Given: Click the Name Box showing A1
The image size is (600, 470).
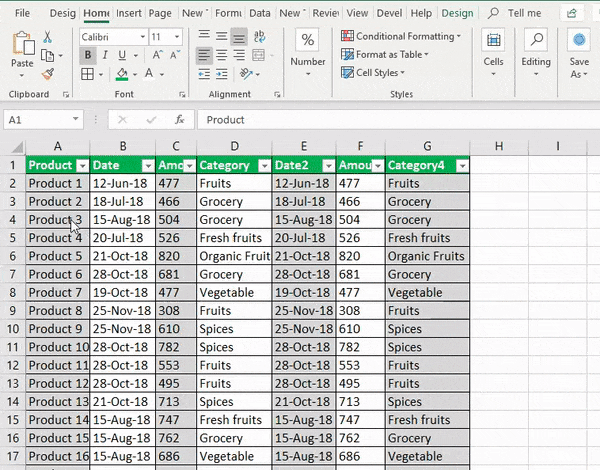Looking at the screenshot, I should click(36, 120).
